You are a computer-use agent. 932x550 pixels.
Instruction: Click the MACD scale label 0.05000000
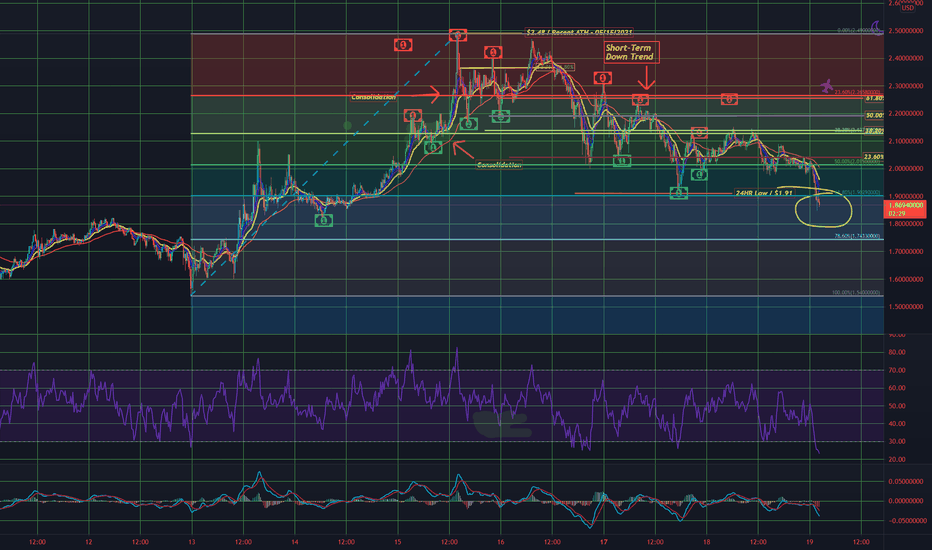tap(906, 481)
